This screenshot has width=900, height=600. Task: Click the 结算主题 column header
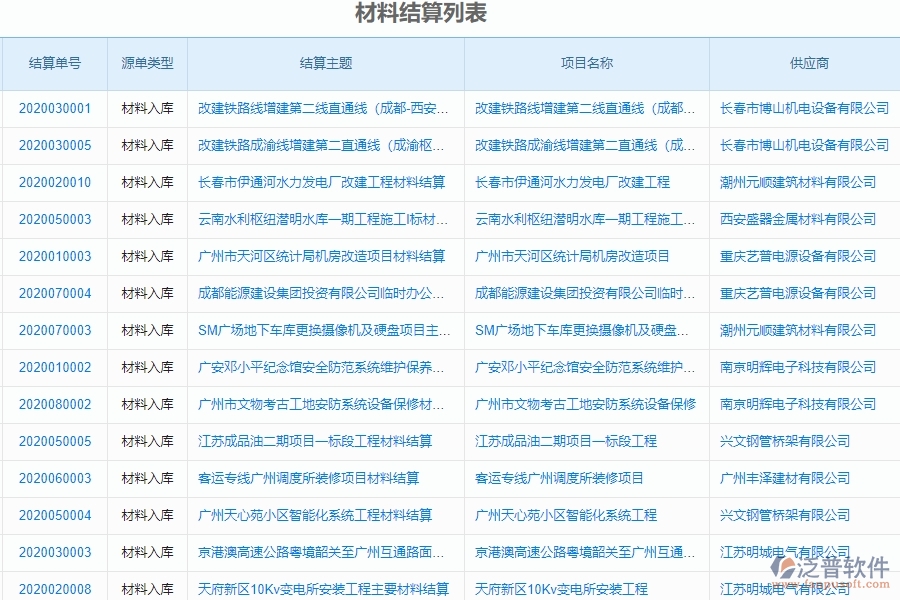[x=322, y=63]
